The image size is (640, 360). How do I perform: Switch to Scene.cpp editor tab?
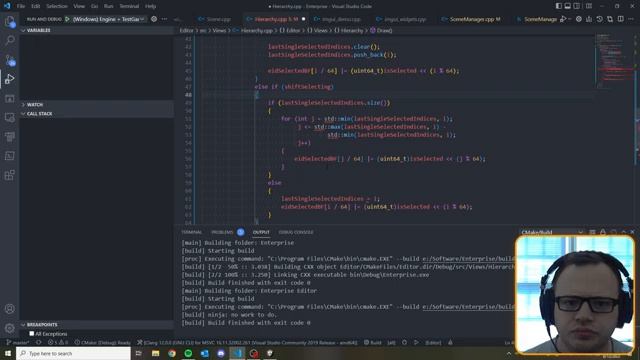[x=215, y=19]
